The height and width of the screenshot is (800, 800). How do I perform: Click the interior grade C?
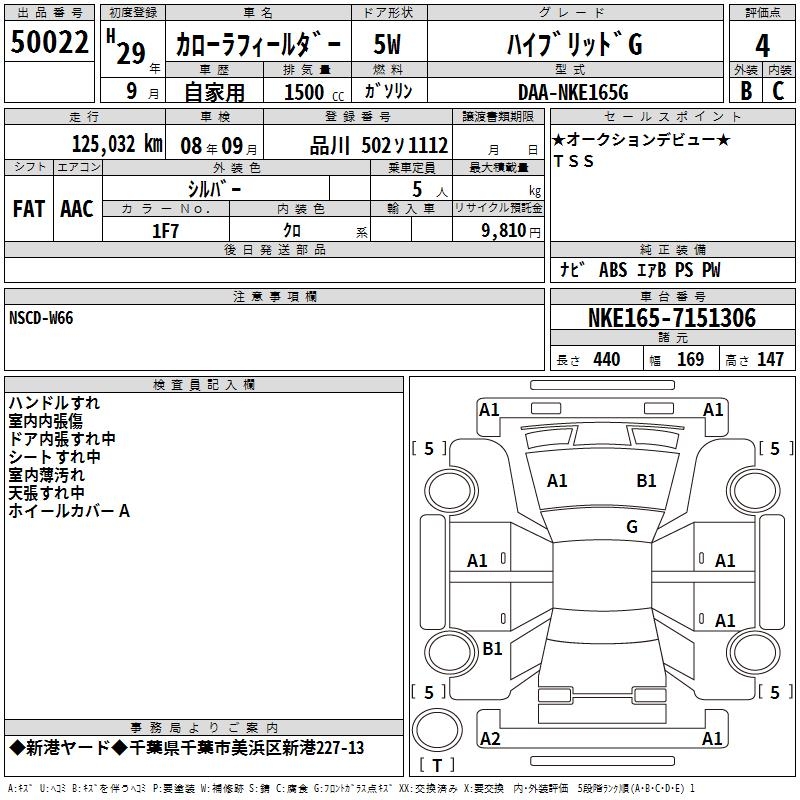point(778,91)
